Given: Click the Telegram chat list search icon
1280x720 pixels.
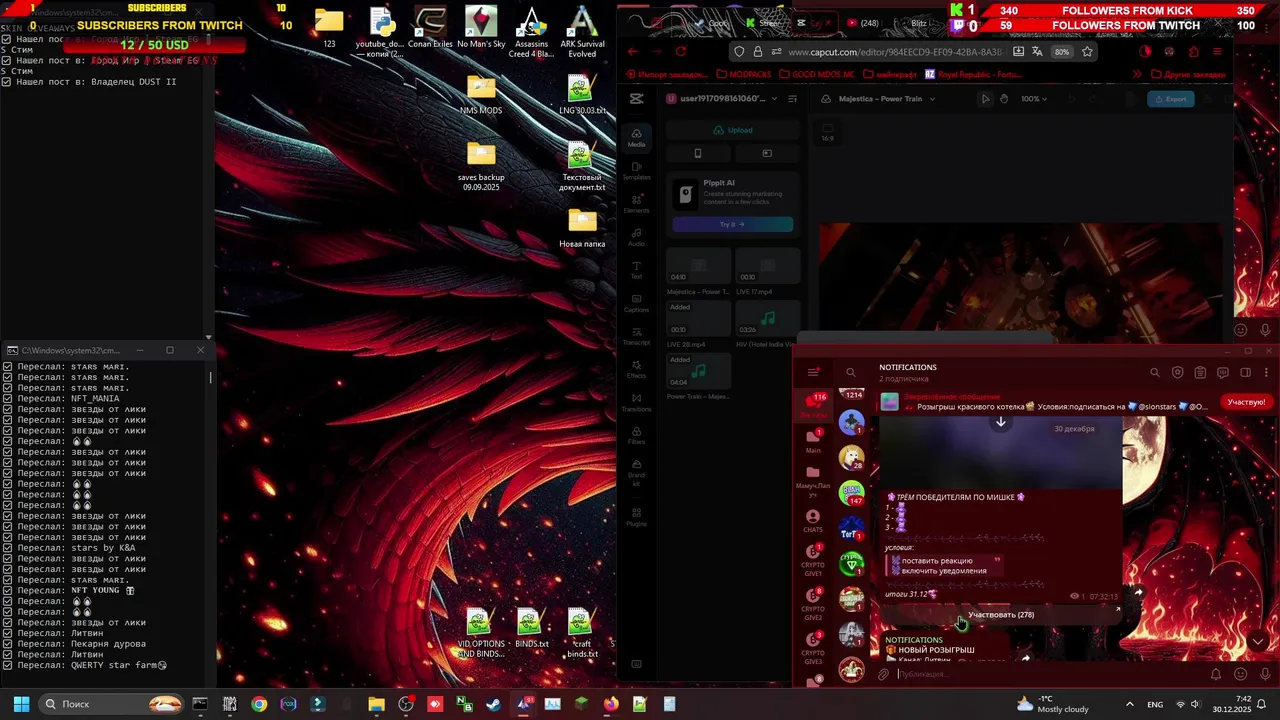Looking at the screenshot, I should coord(851,372).
